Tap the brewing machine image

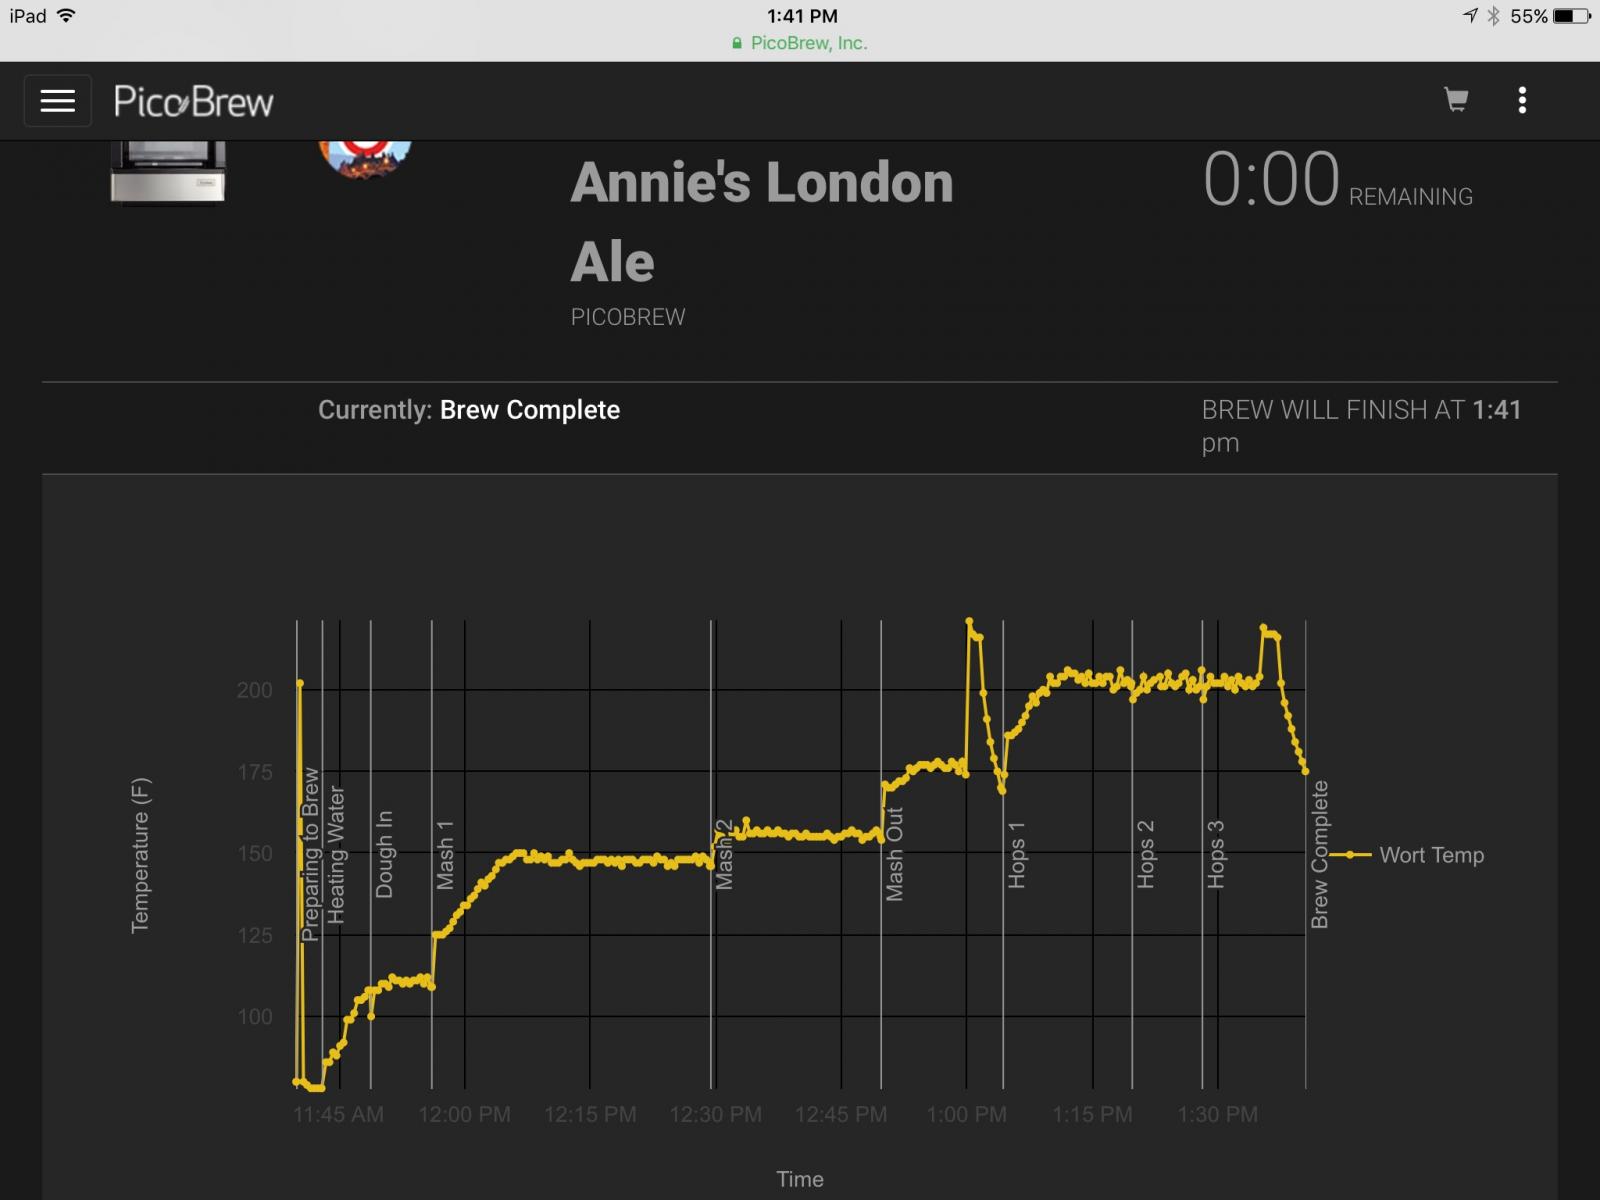[x=168, y=172]
